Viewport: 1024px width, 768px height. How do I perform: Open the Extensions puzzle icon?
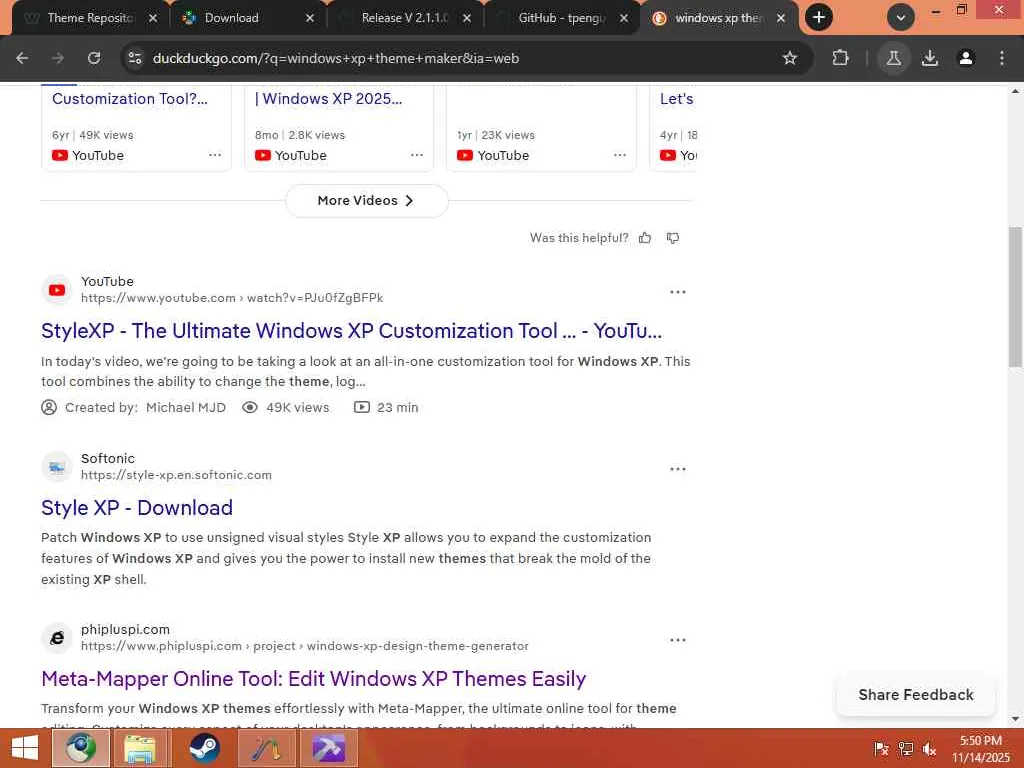coord(840,58)
